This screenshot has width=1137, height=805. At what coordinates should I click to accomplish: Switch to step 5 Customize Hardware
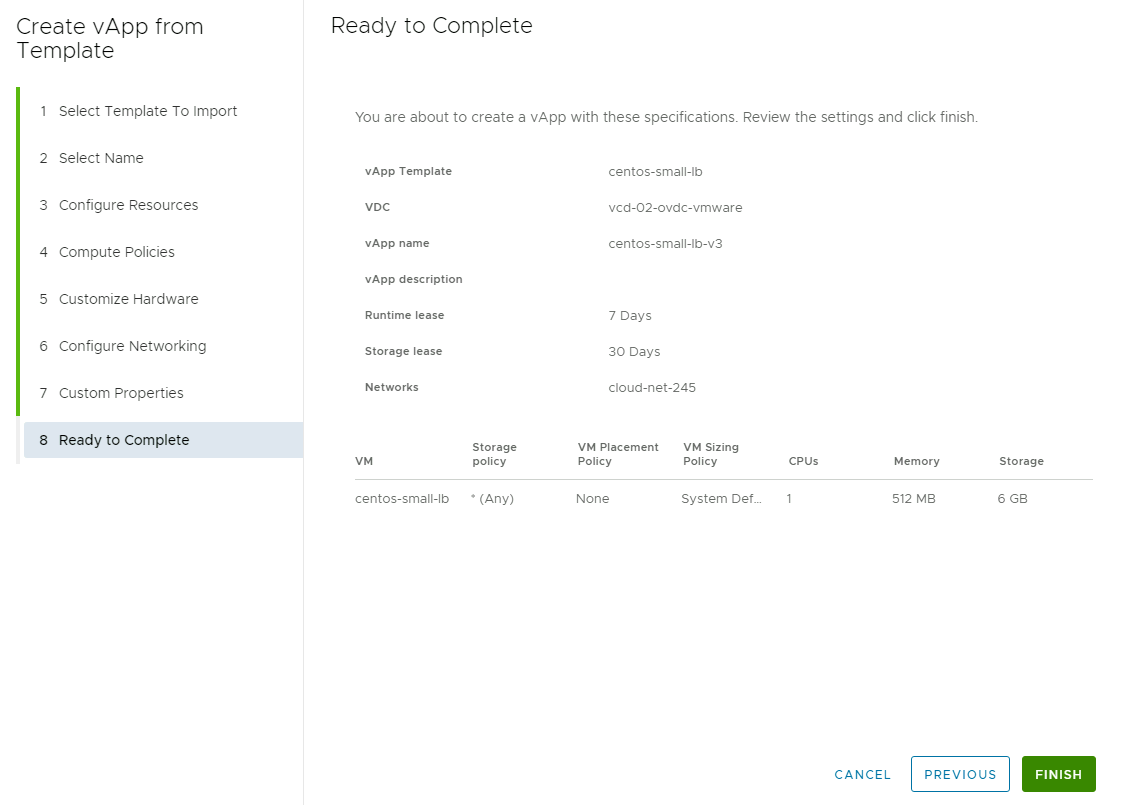(128, 299)
